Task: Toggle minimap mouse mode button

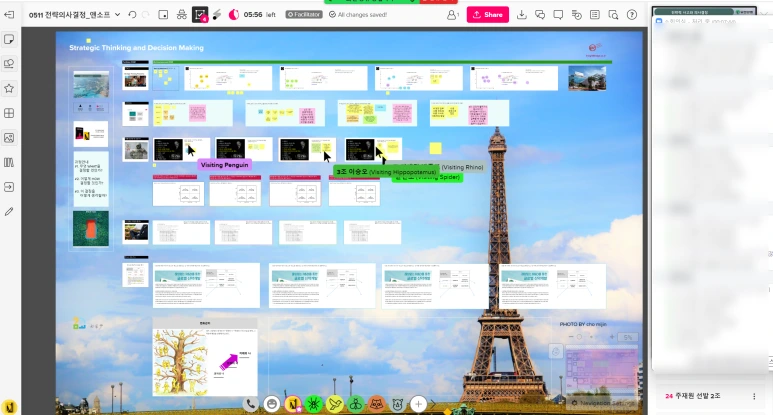Action: tap(556, 351)
